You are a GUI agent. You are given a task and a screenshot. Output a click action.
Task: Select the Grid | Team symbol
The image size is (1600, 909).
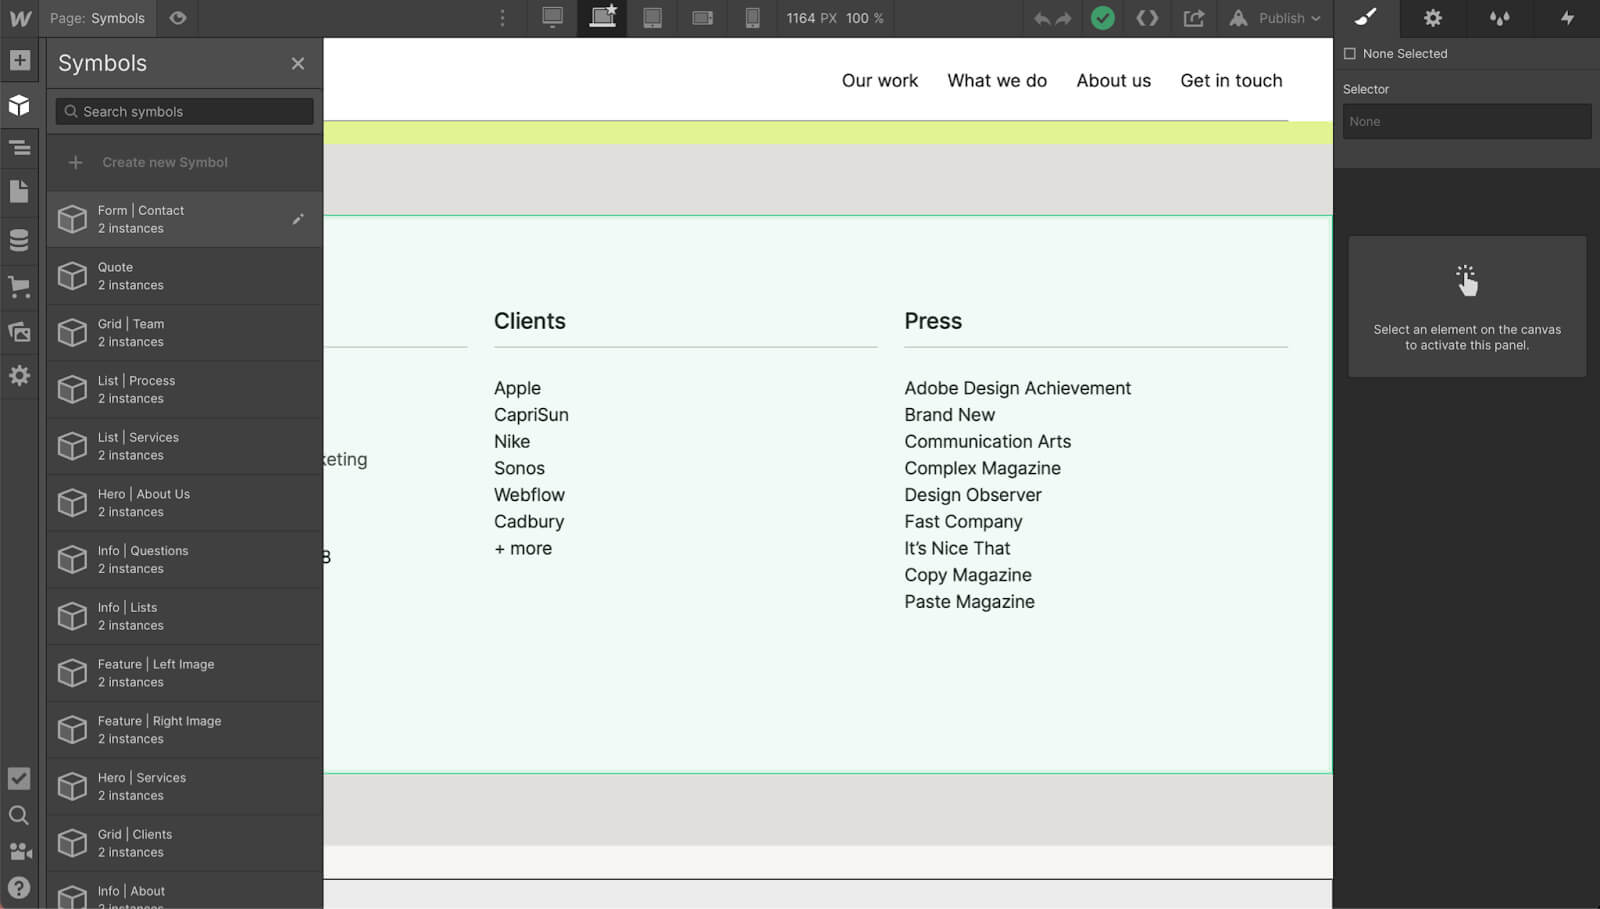pos(185,333)
